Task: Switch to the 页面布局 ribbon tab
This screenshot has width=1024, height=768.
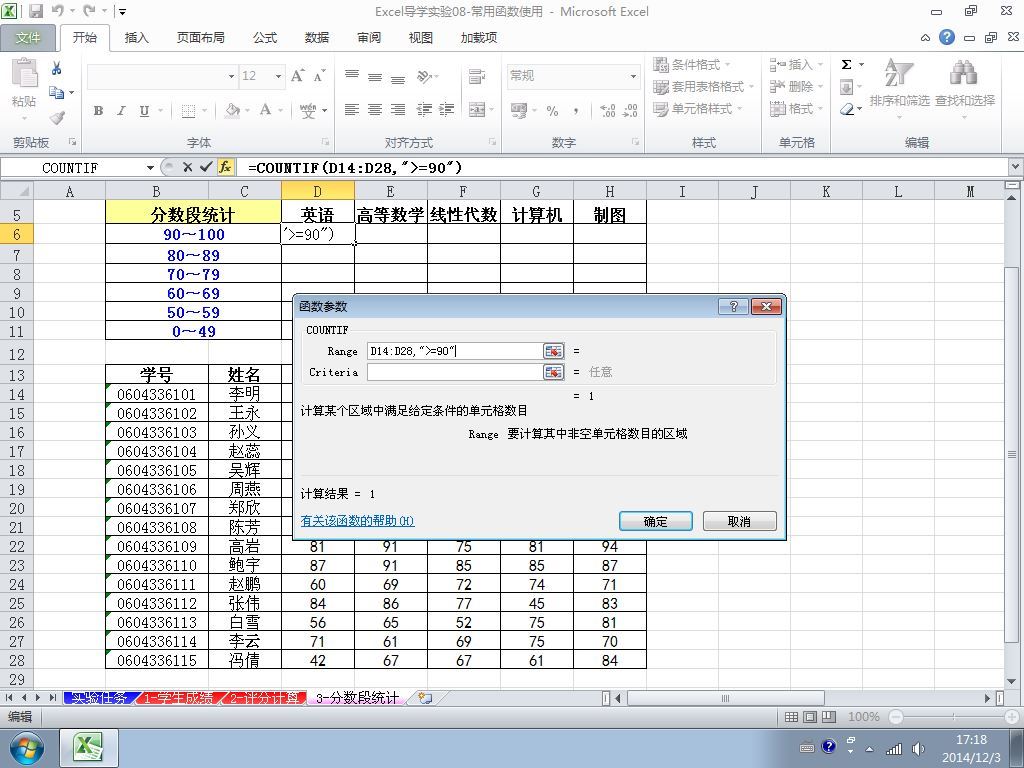Action: 200,38
